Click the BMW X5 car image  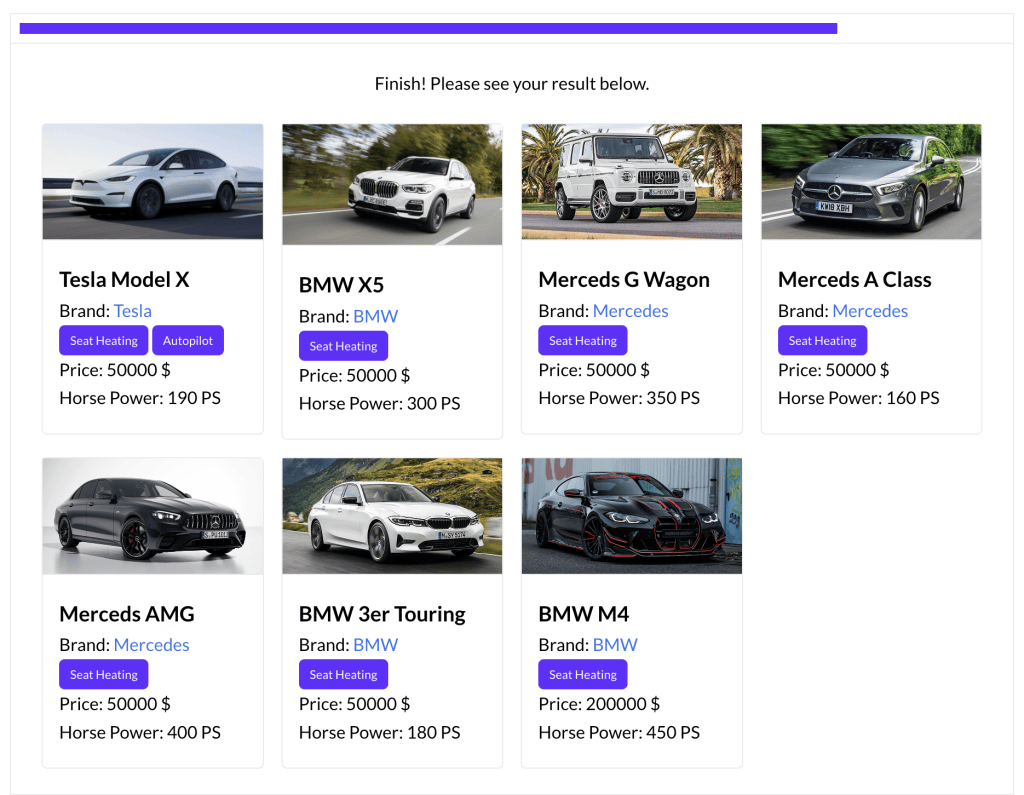click(392, 183)
